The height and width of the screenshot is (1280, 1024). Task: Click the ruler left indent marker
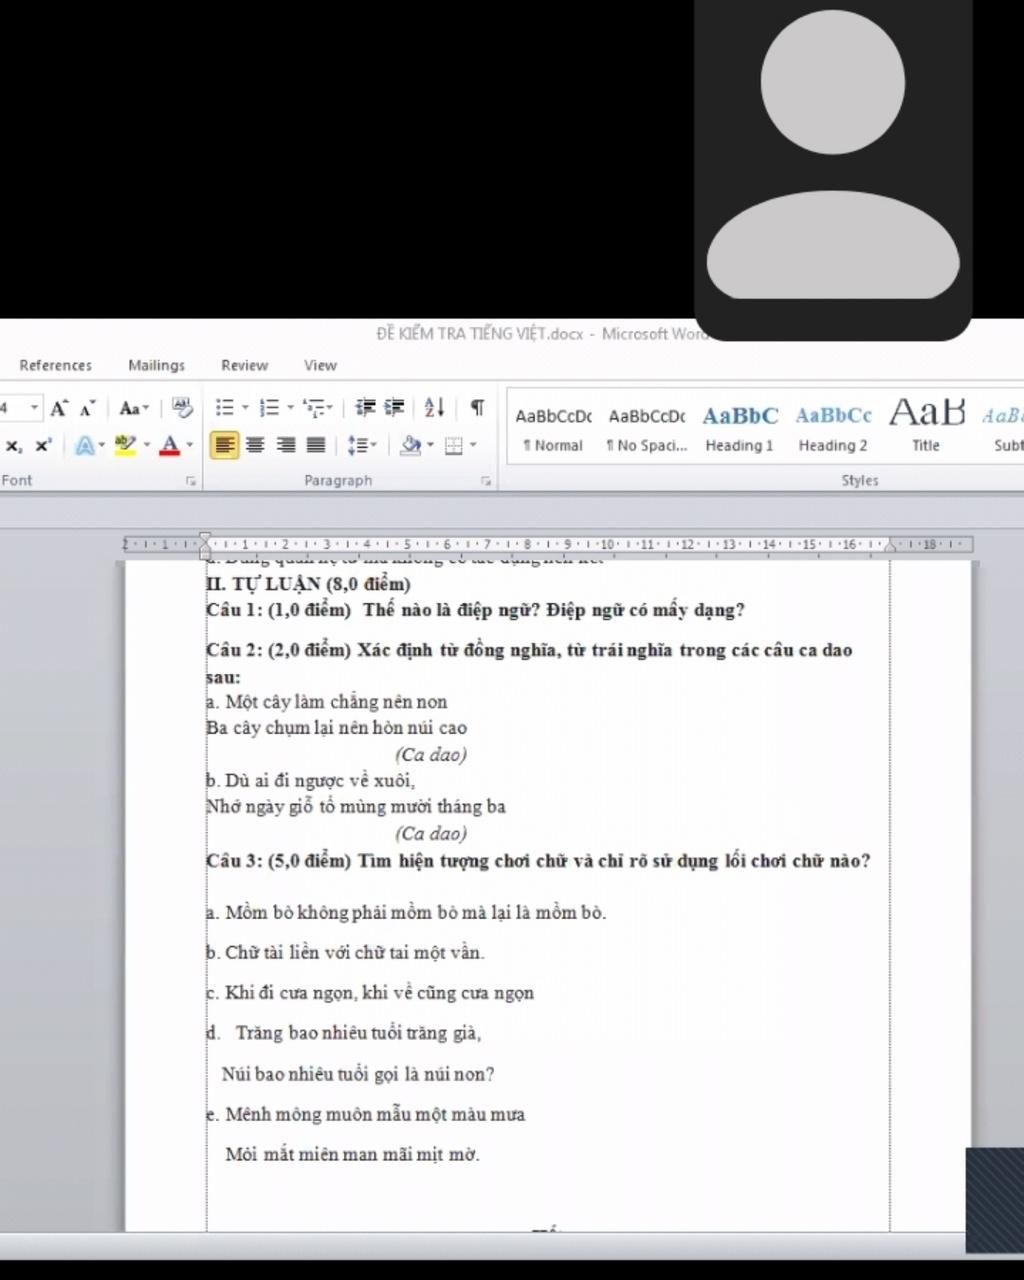pos(205,545)
